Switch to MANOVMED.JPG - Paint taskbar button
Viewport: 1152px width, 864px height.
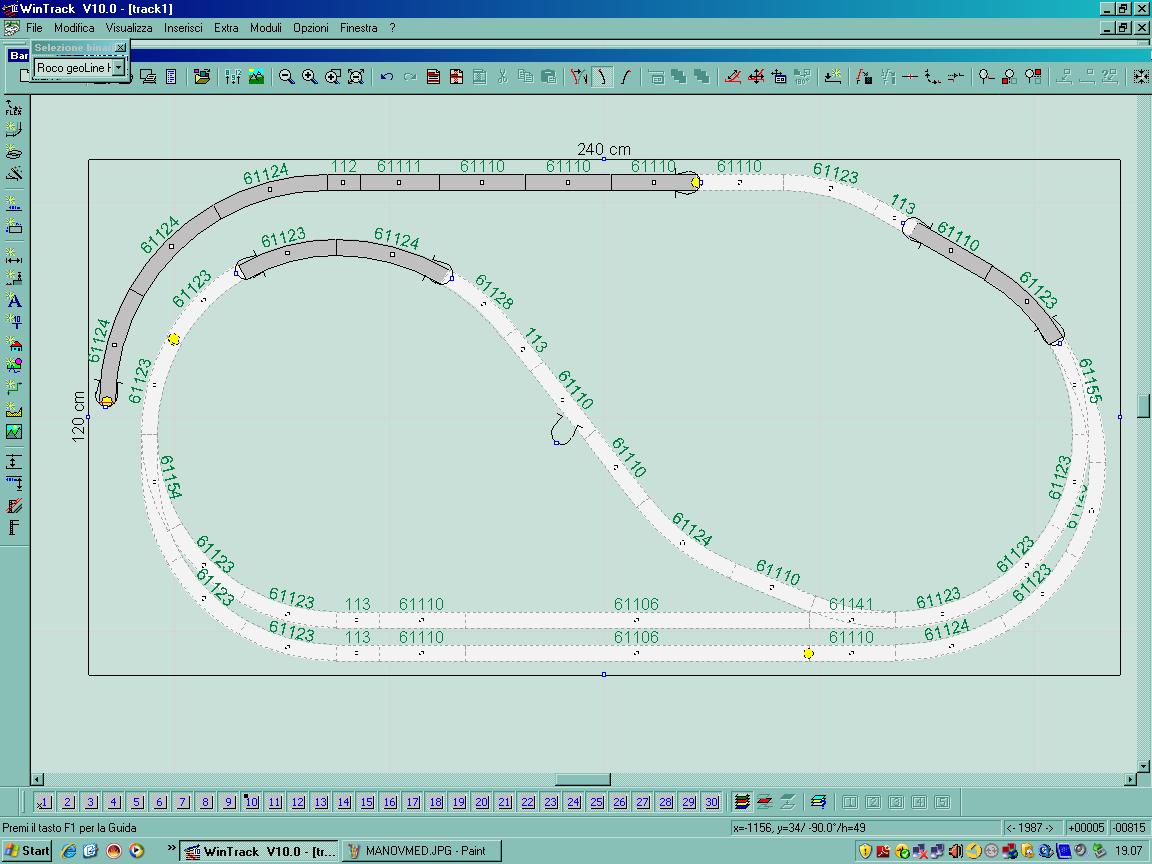(x=423, y=852)
